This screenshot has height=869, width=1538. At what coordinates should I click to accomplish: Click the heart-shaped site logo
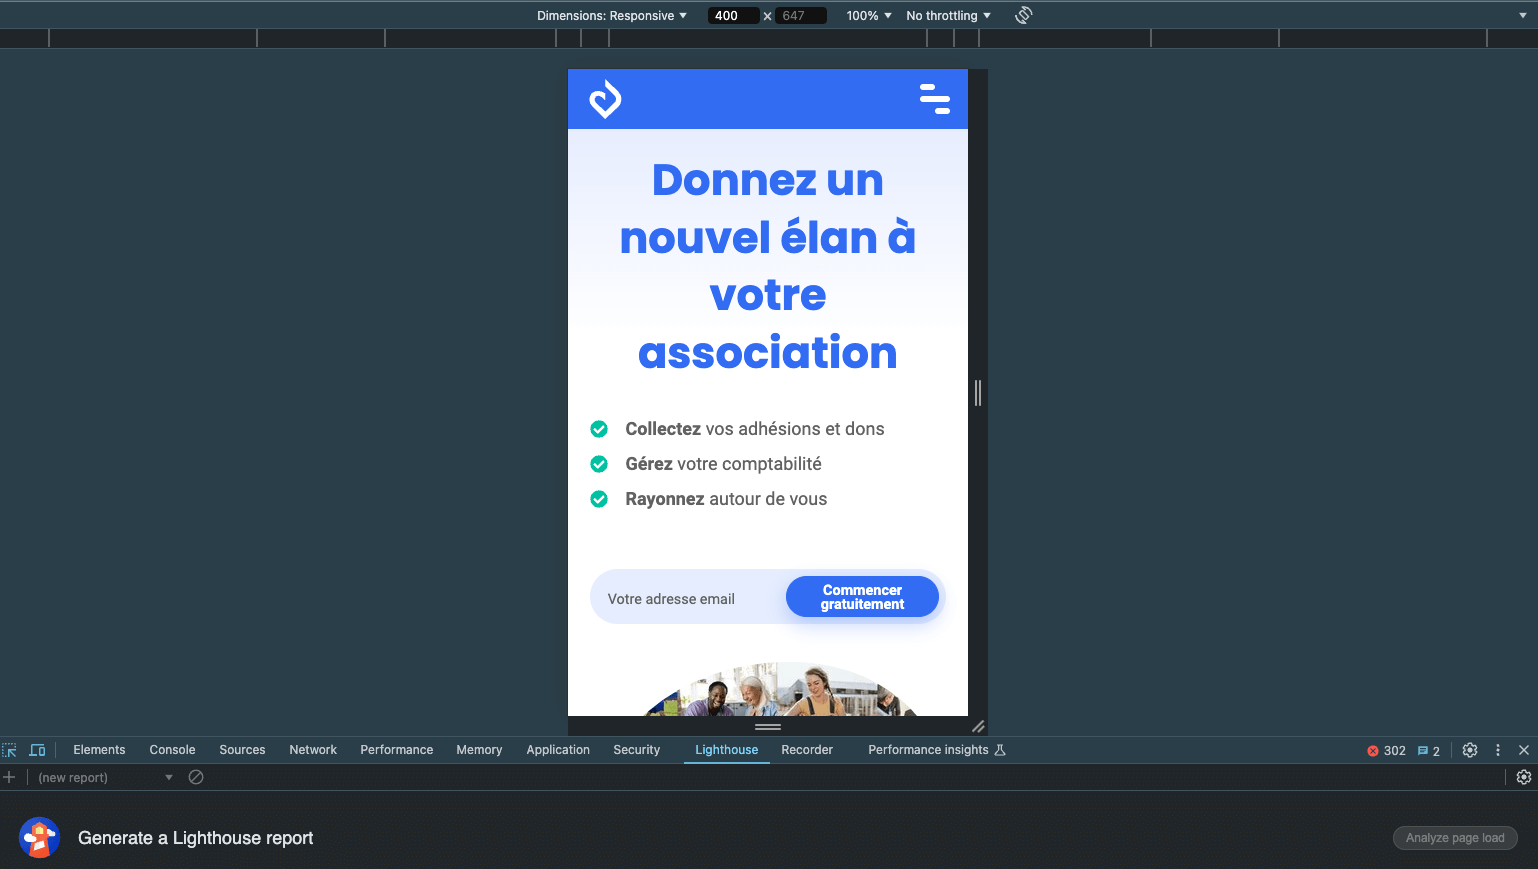pos(605,99)
